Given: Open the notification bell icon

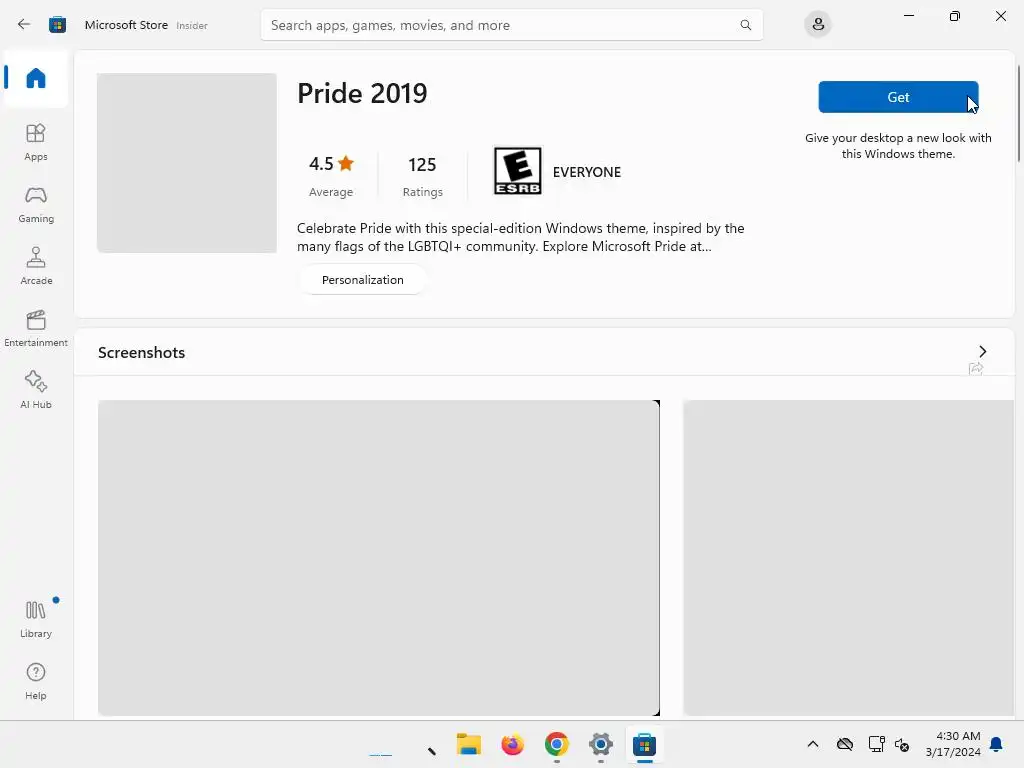Looking at the screenshot, I should click(997, 744).
